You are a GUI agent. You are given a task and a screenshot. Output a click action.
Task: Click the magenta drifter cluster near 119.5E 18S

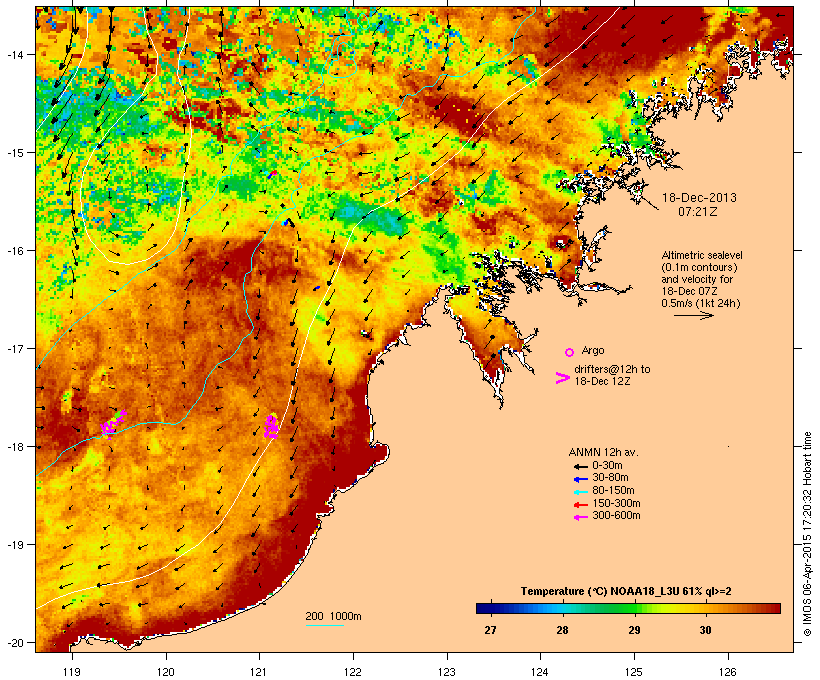point(113,423)
